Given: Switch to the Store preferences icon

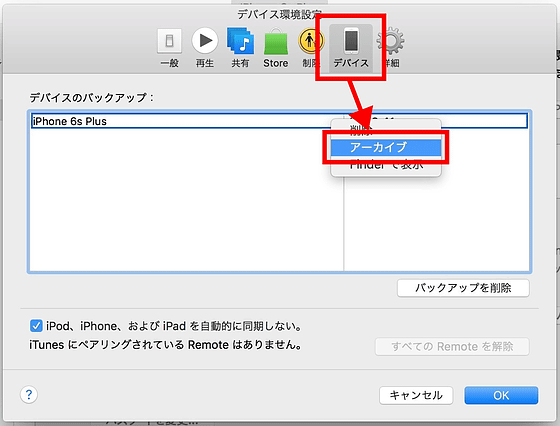Looking at the screenshot, I should [x=275, y=48].
